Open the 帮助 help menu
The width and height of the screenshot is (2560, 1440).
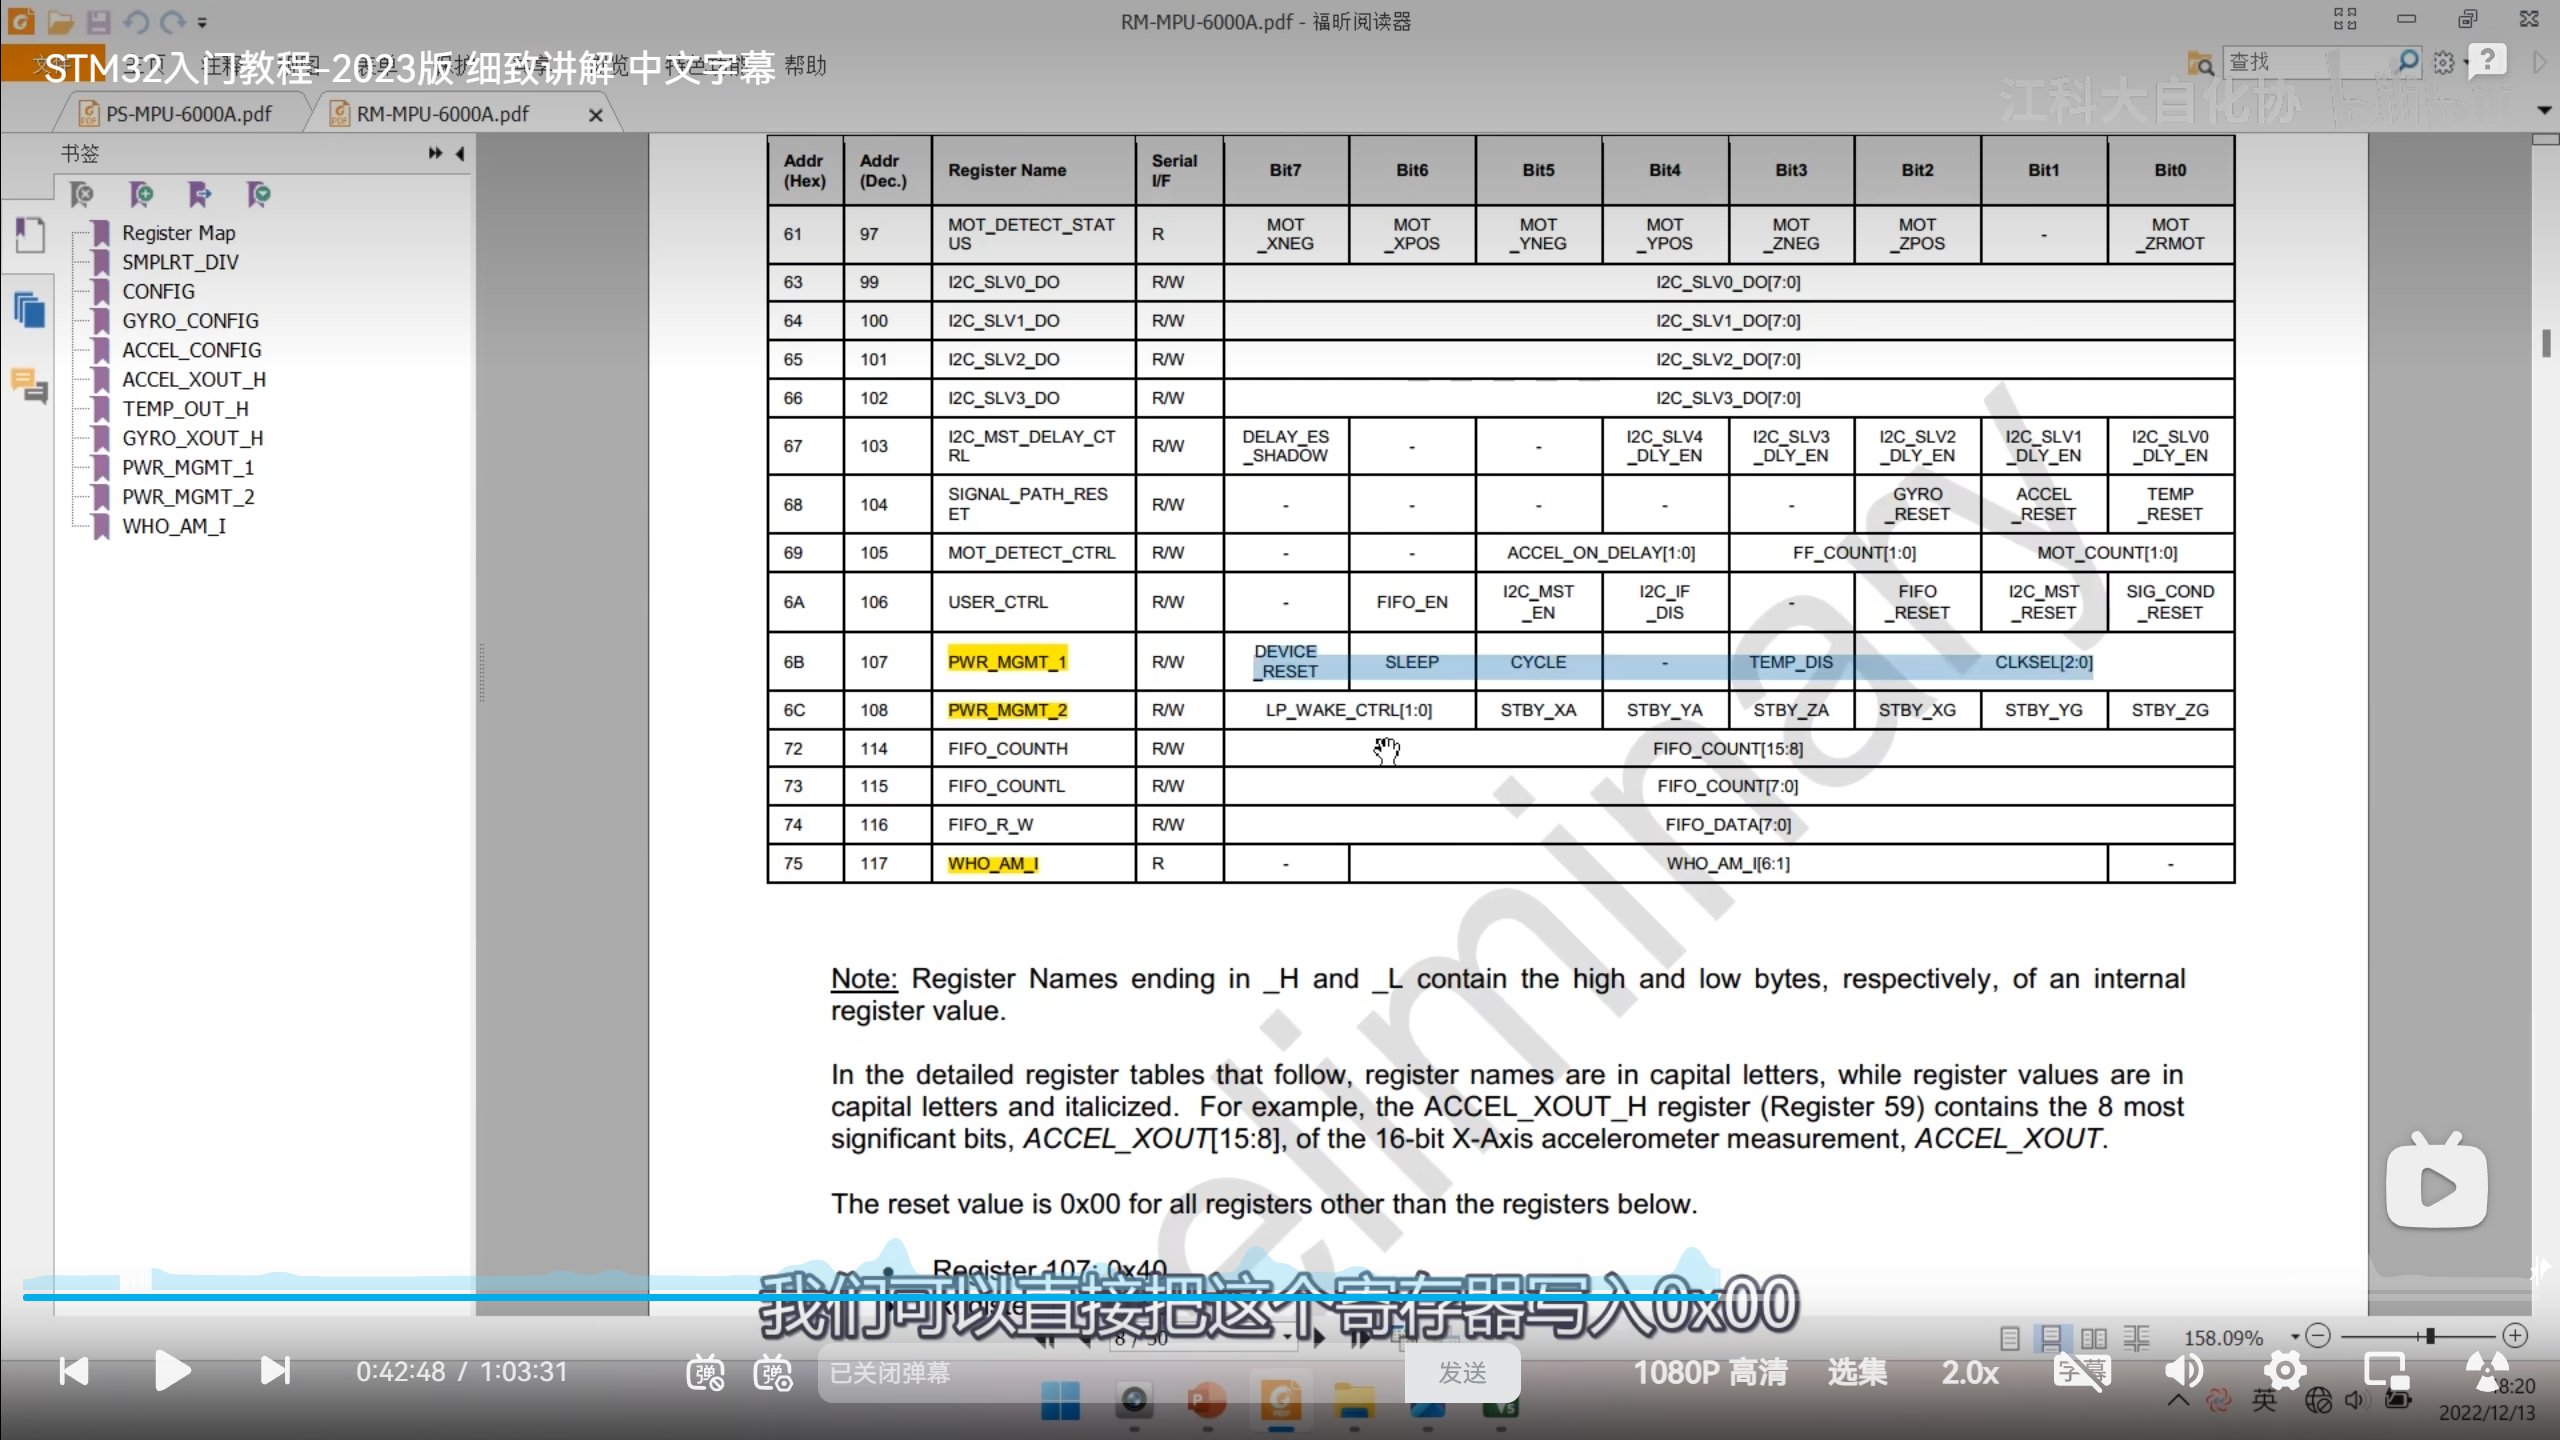[x=805, y=66]
